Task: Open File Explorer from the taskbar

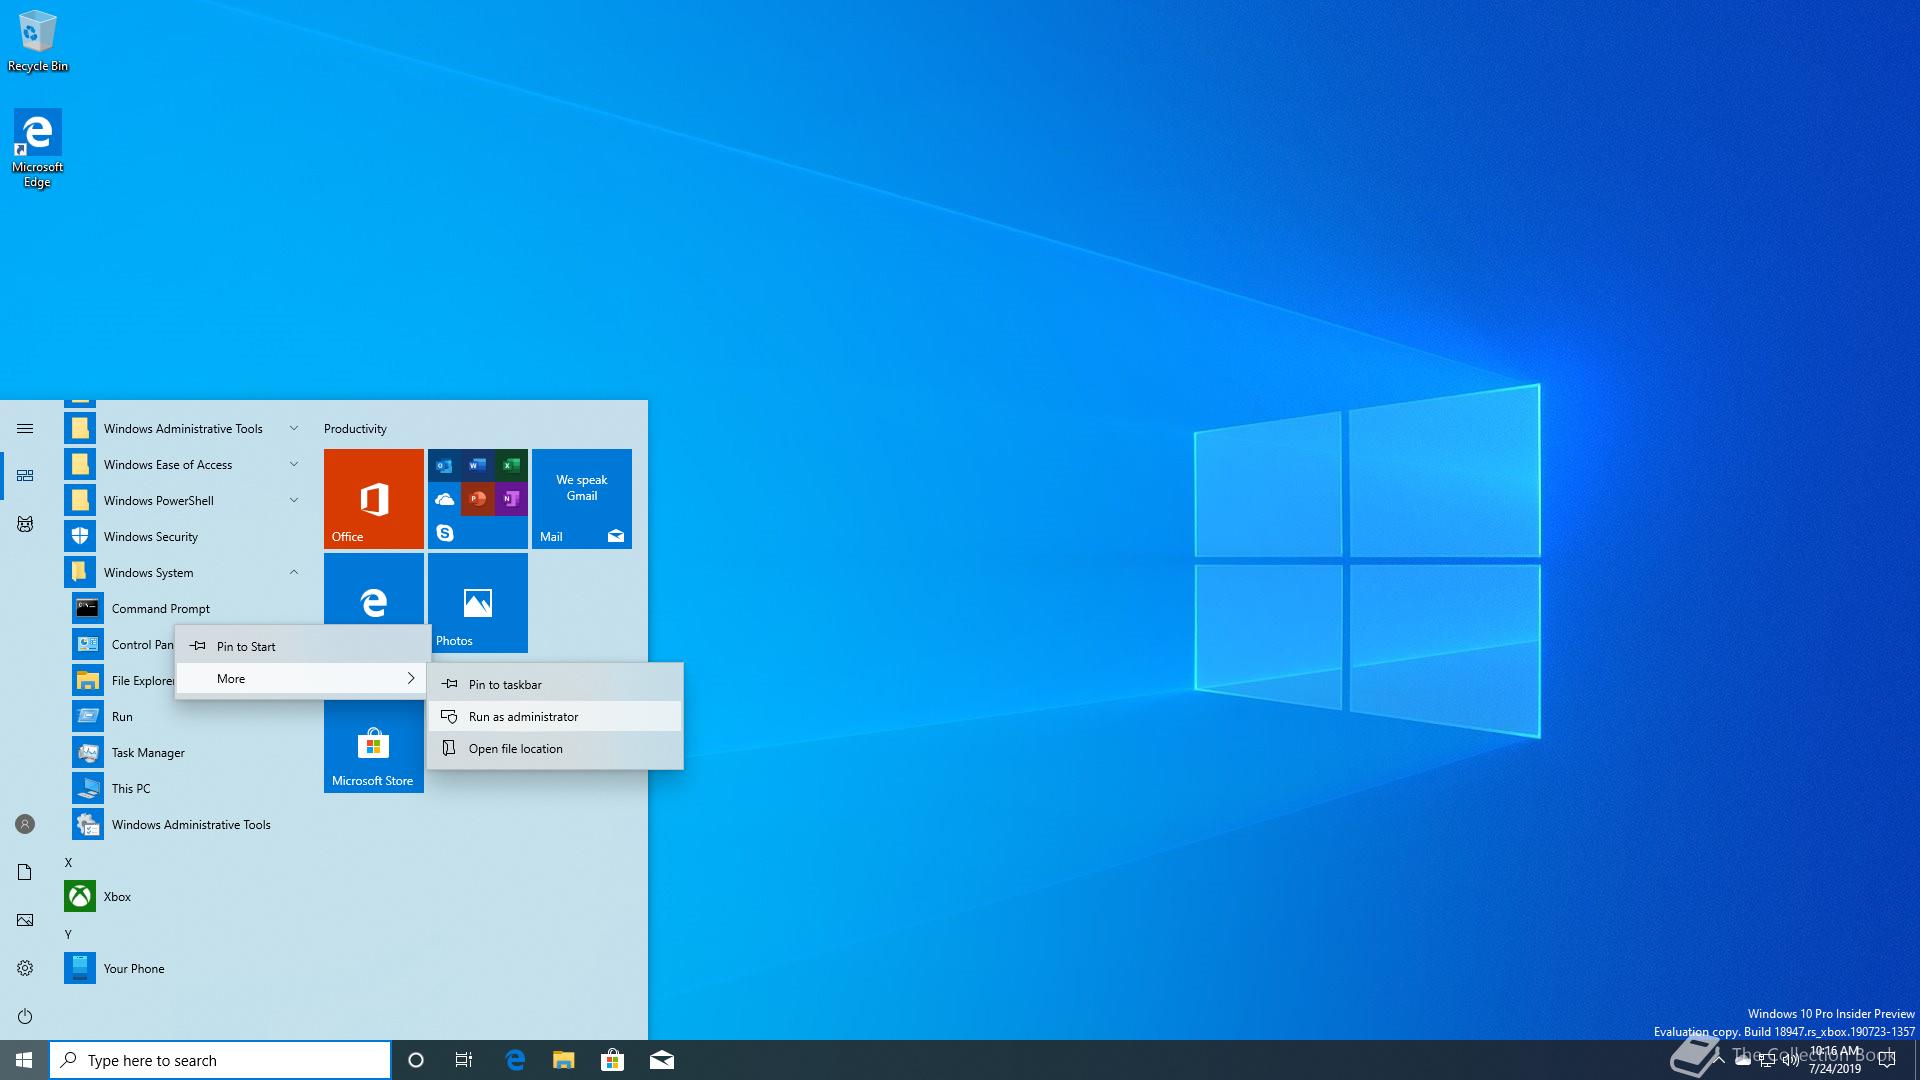Action: click(564, 1060)
